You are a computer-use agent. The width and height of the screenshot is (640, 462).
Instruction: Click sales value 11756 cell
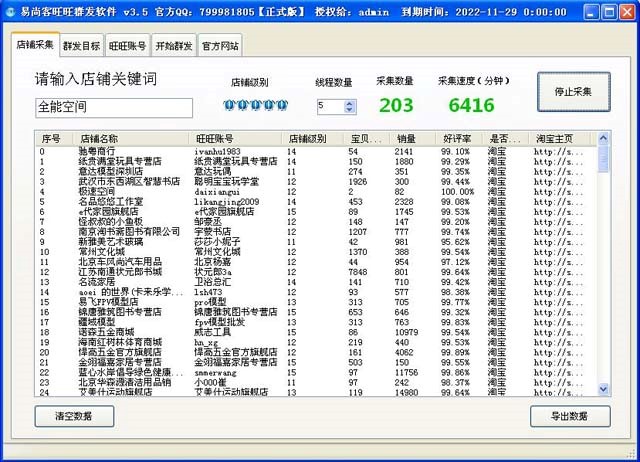(x=407, y=373)
